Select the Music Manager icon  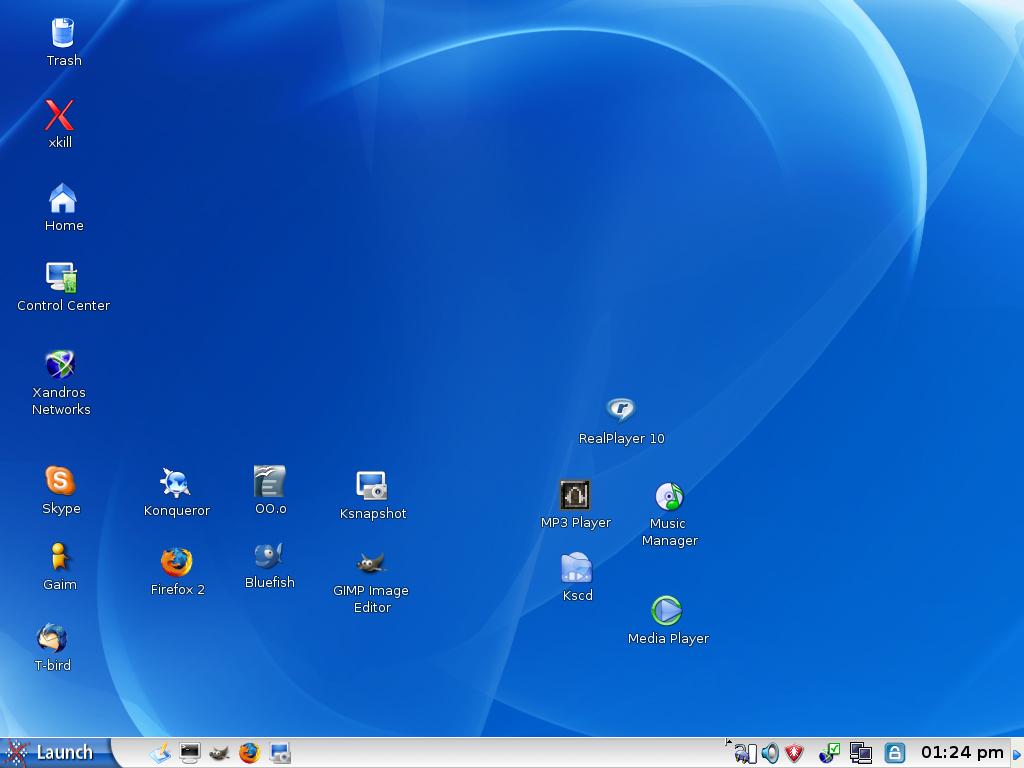(x=669, y=496)
